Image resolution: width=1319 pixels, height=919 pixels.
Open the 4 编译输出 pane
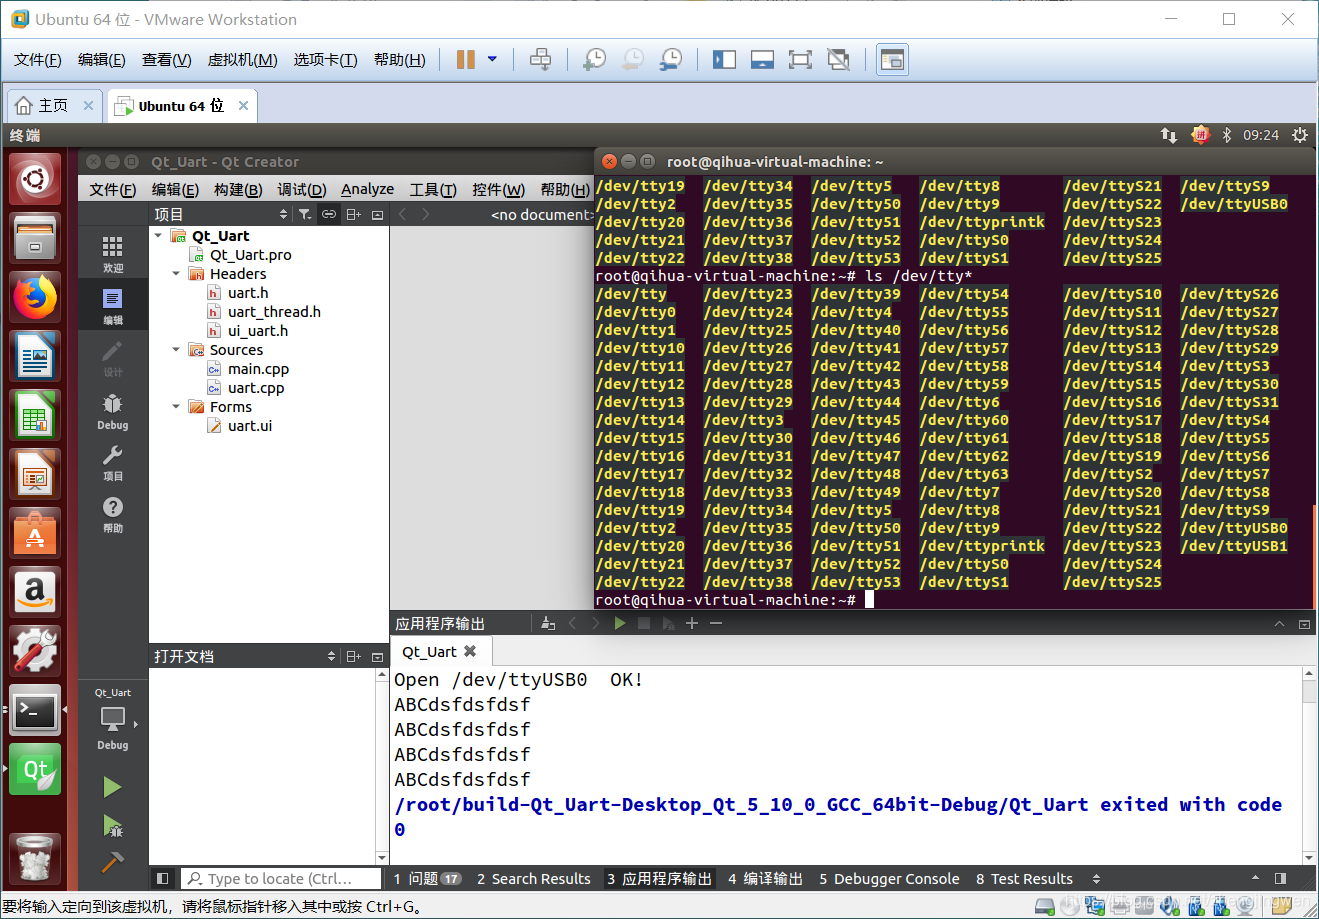[766, 879]
